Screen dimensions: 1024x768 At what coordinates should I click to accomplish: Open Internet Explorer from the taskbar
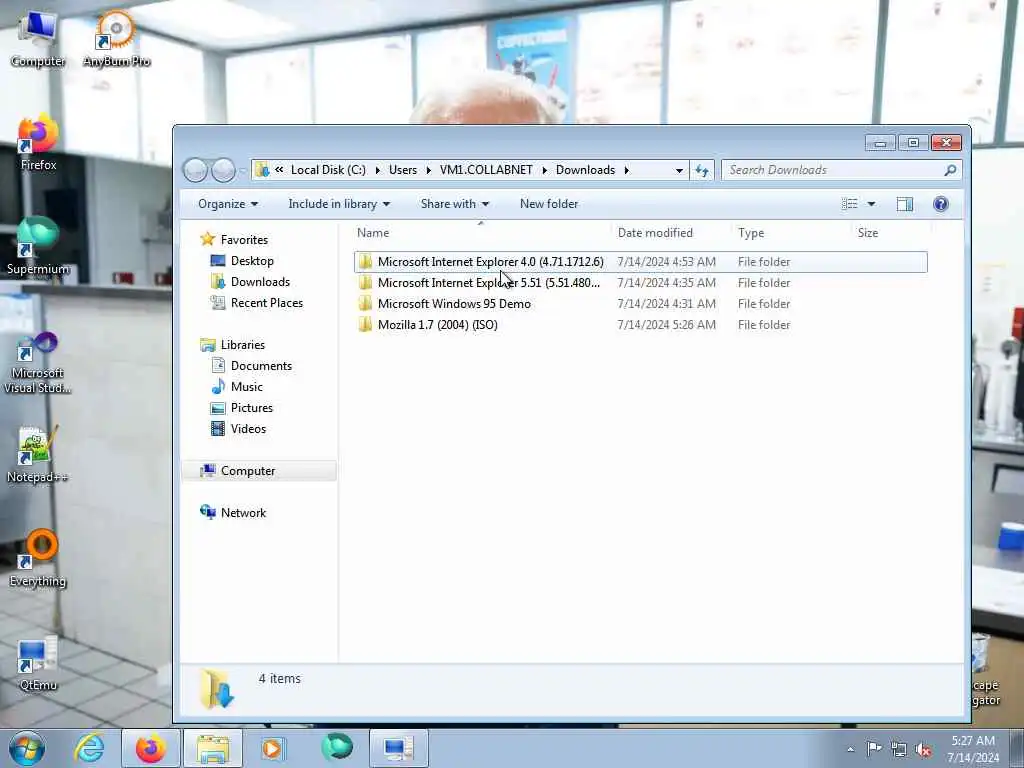coord(89,748)
